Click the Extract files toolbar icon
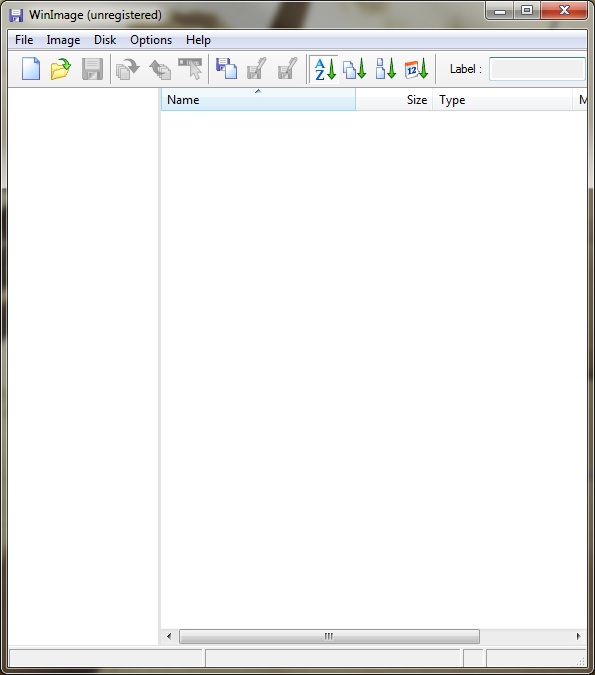The image size is (595, 675). click(128, 69)
